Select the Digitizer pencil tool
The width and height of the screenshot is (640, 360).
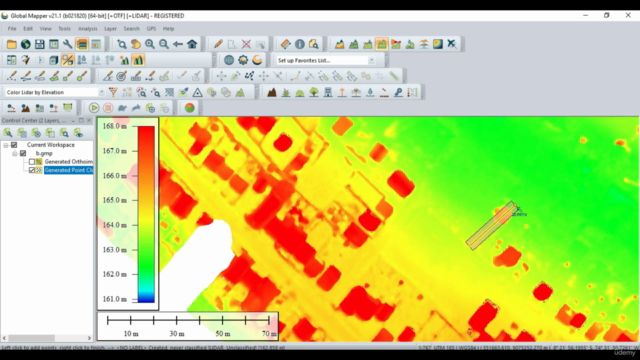pyautogui.click(x=218, y=44)
